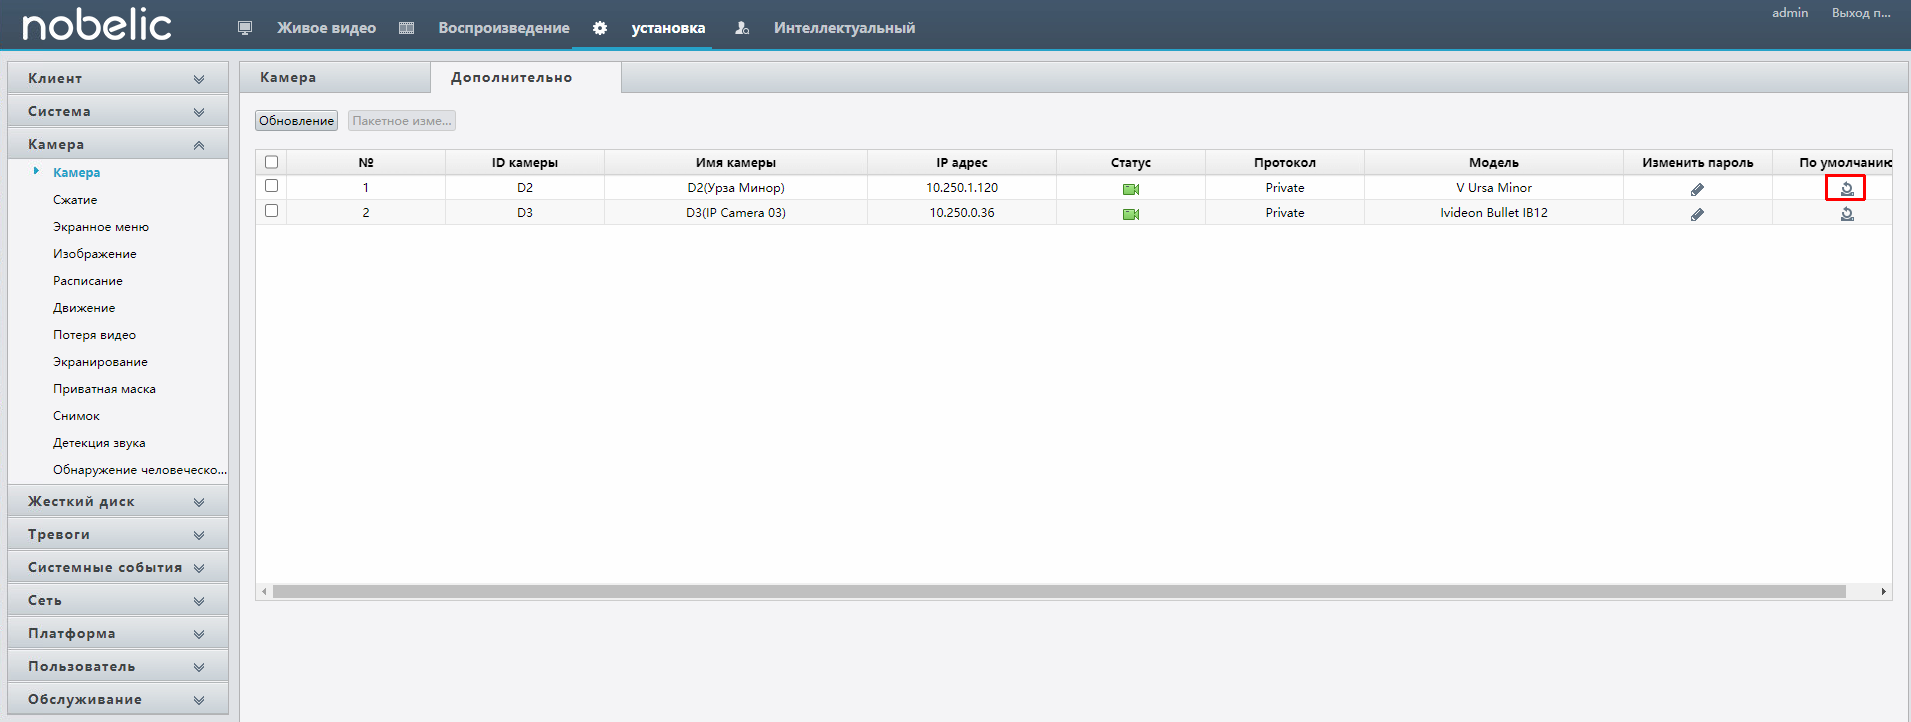Open Камера item in sidebar list
This screenshot has height=722, width=1911.
76,172
